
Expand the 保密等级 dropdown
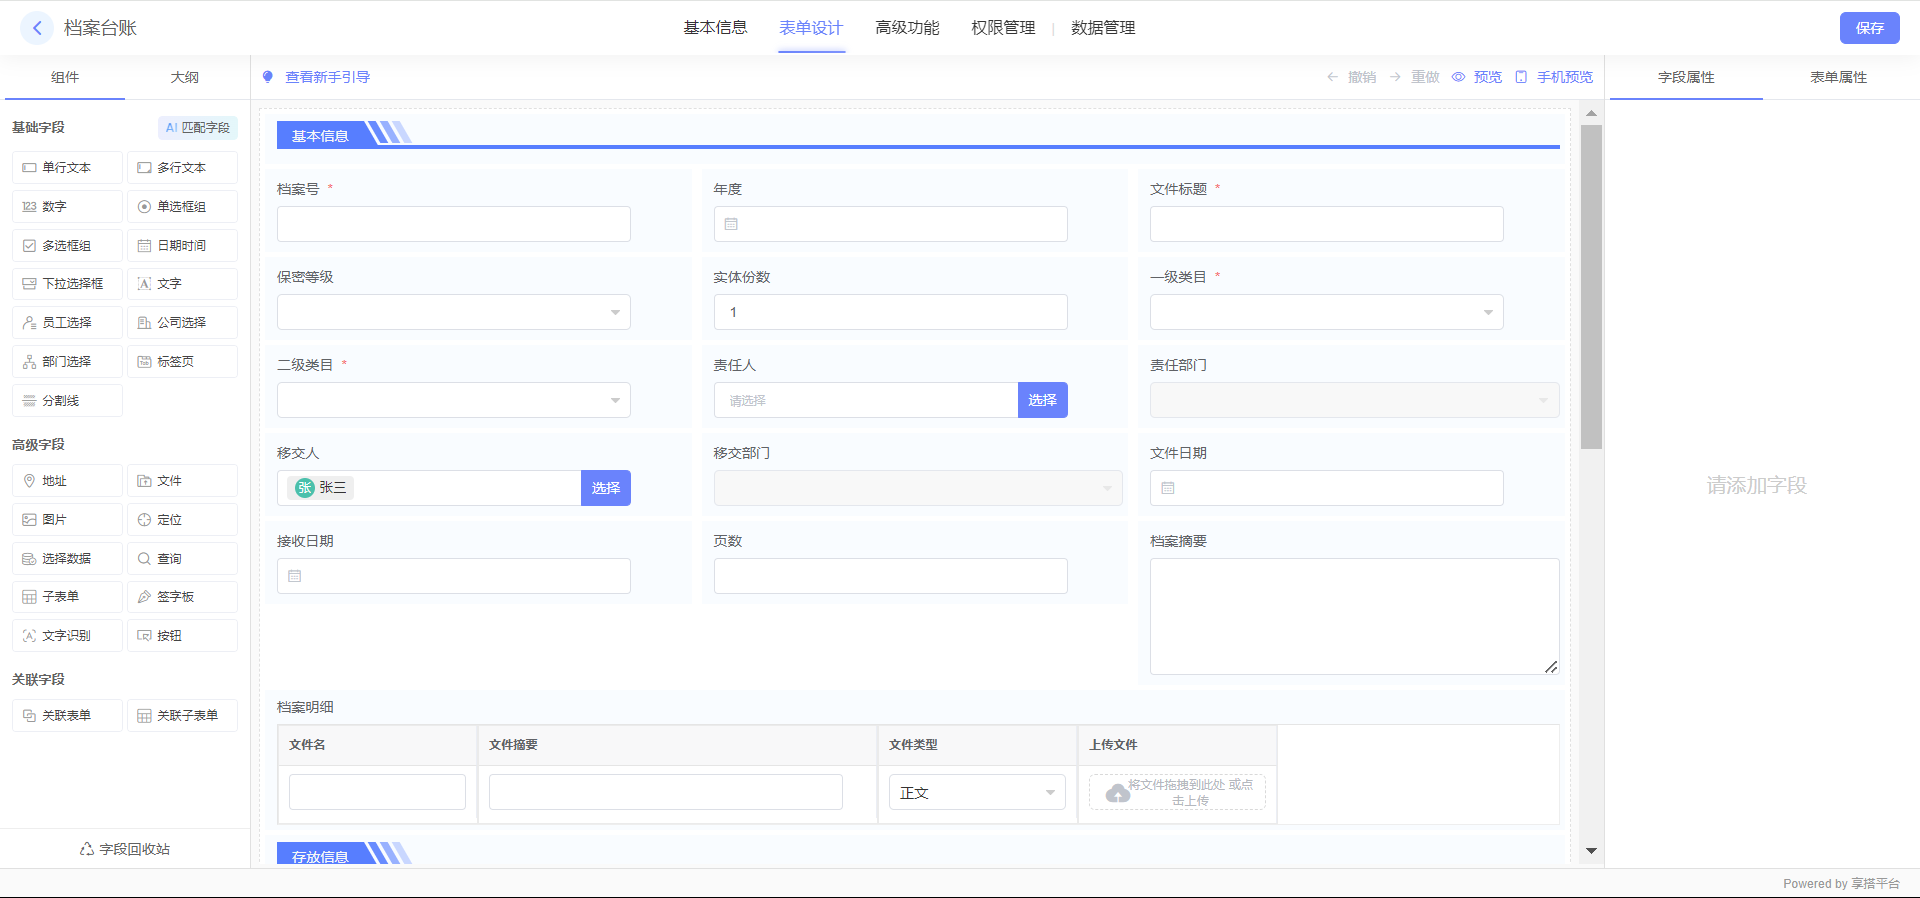tap(453, 312)
